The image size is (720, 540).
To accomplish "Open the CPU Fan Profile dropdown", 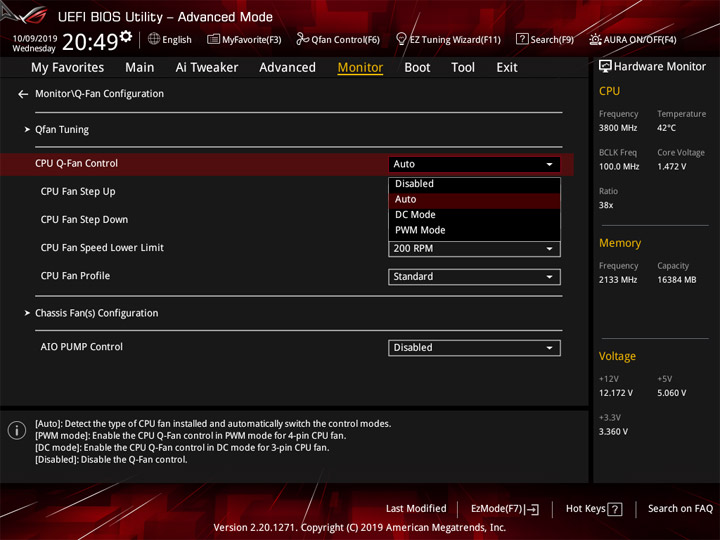I will [474, 277].
